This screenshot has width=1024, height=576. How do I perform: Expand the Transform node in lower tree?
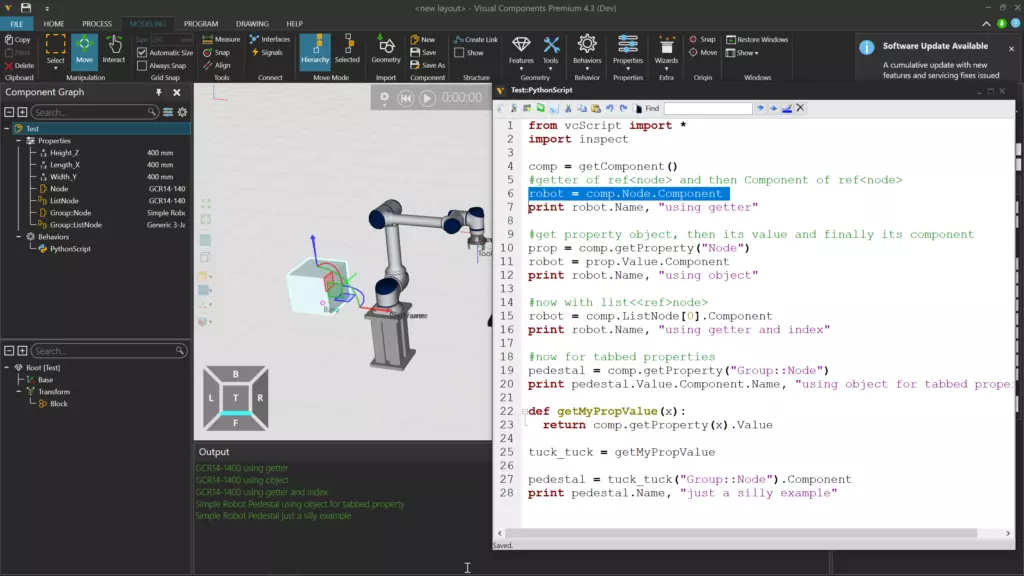[x=18, y=391]
